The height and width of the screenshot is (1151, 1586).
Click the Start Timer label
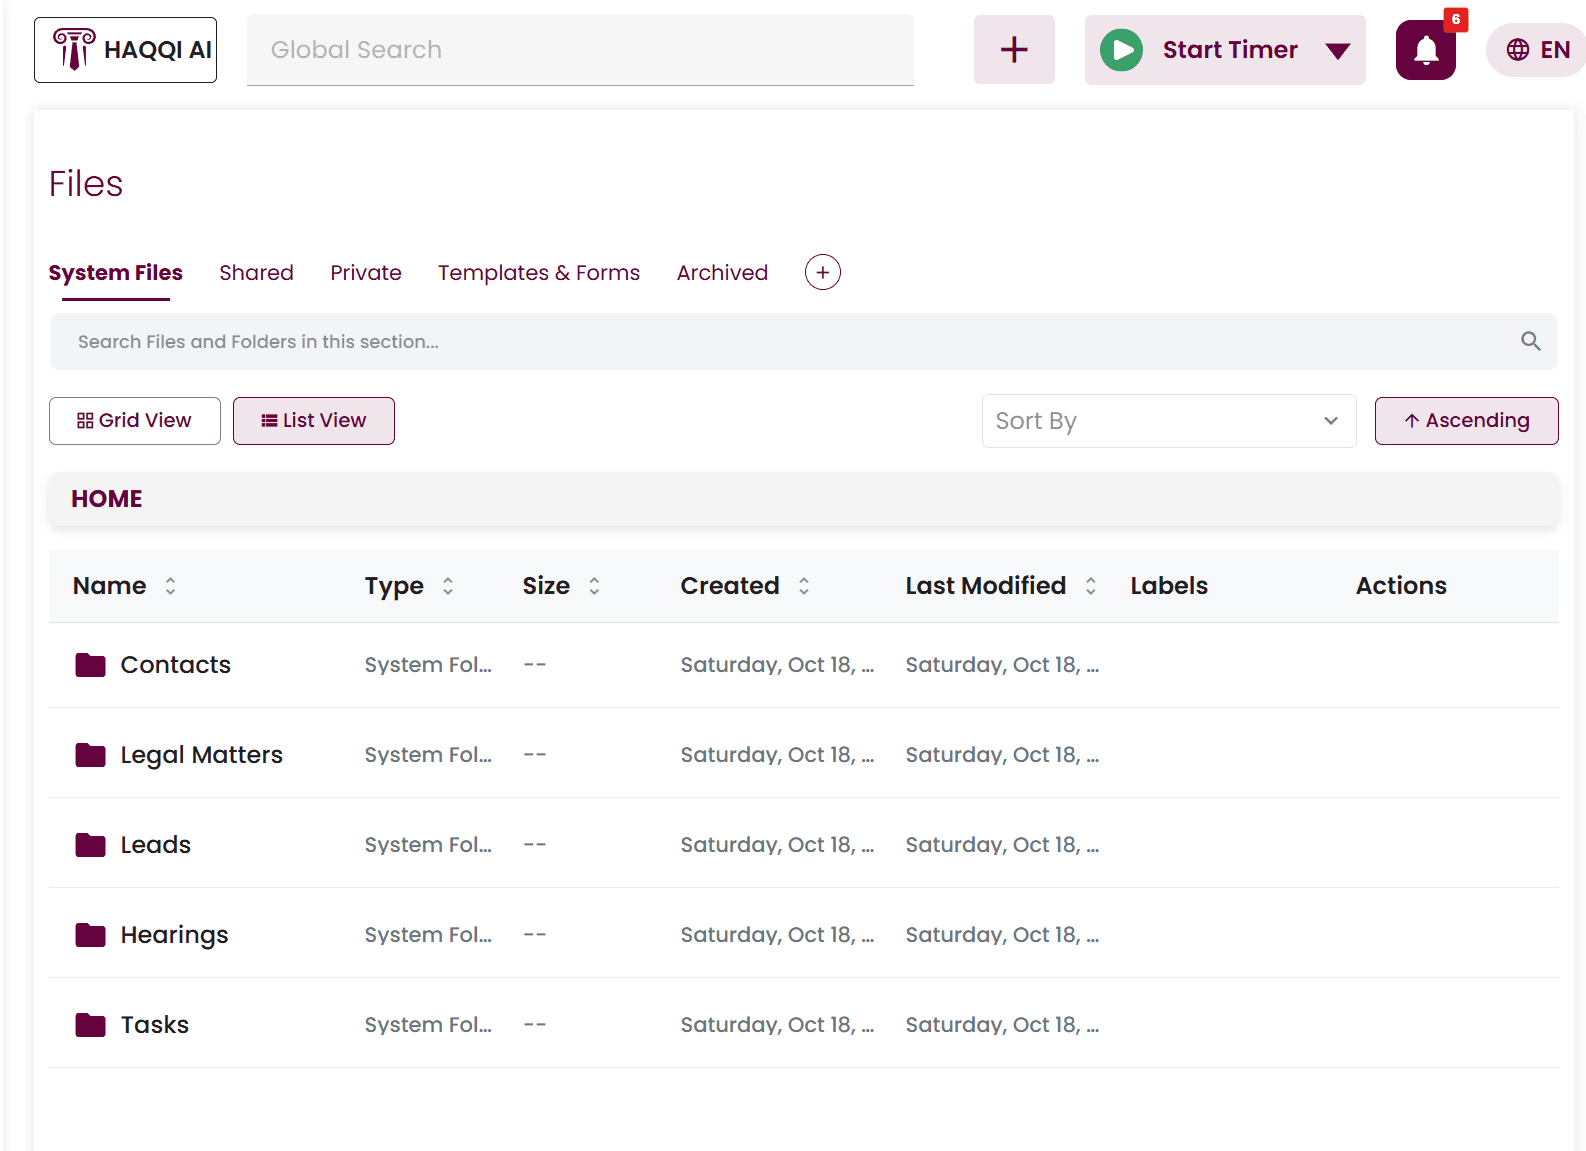coord(1230,50)
